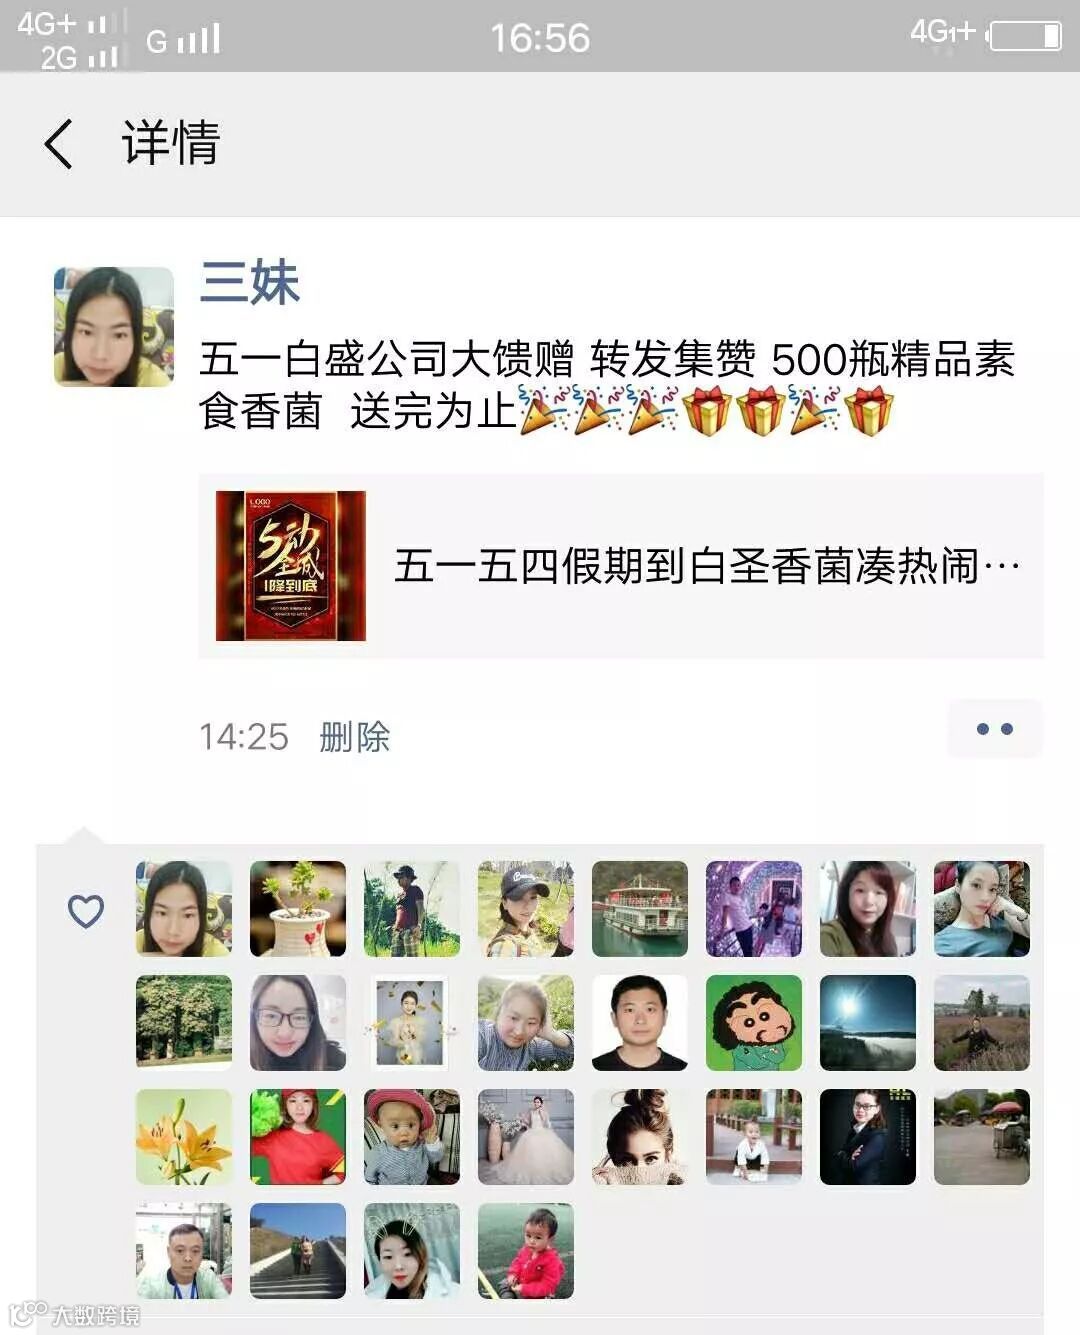Open the potted plant liker avatar
Screen dimensions: 1080x1335
point(298,909)
